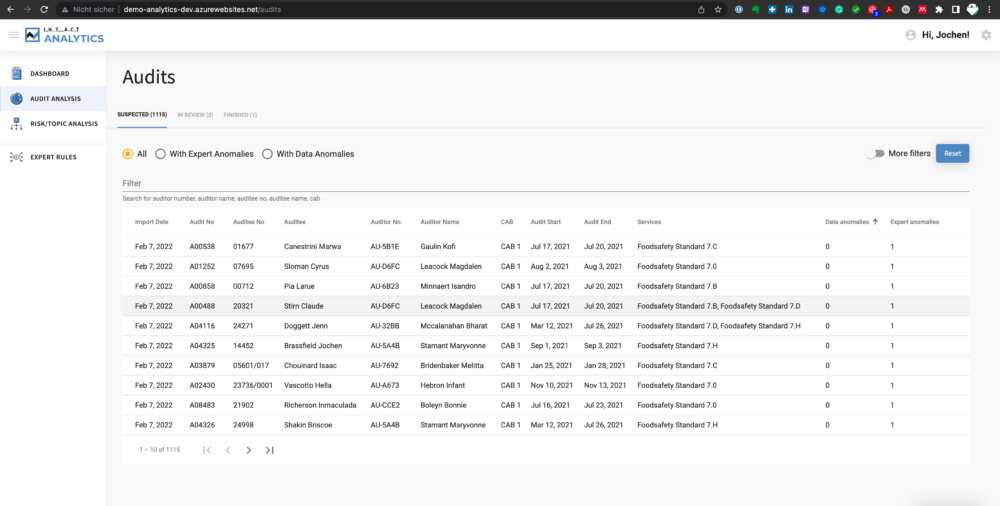Open the settings gear icon
Image resolution: width=1000 pixels, height=506 pixels.
click(x=986, y=35)
